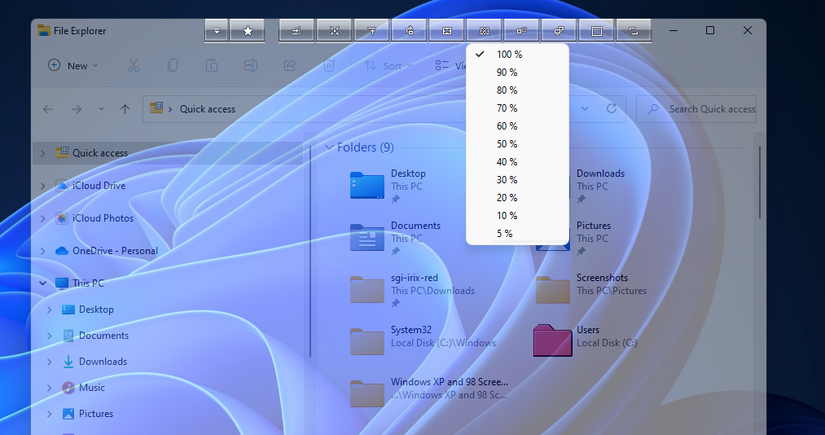
Task: Click the title button showing lines and arrow
Action: click(x=296, y=31)
